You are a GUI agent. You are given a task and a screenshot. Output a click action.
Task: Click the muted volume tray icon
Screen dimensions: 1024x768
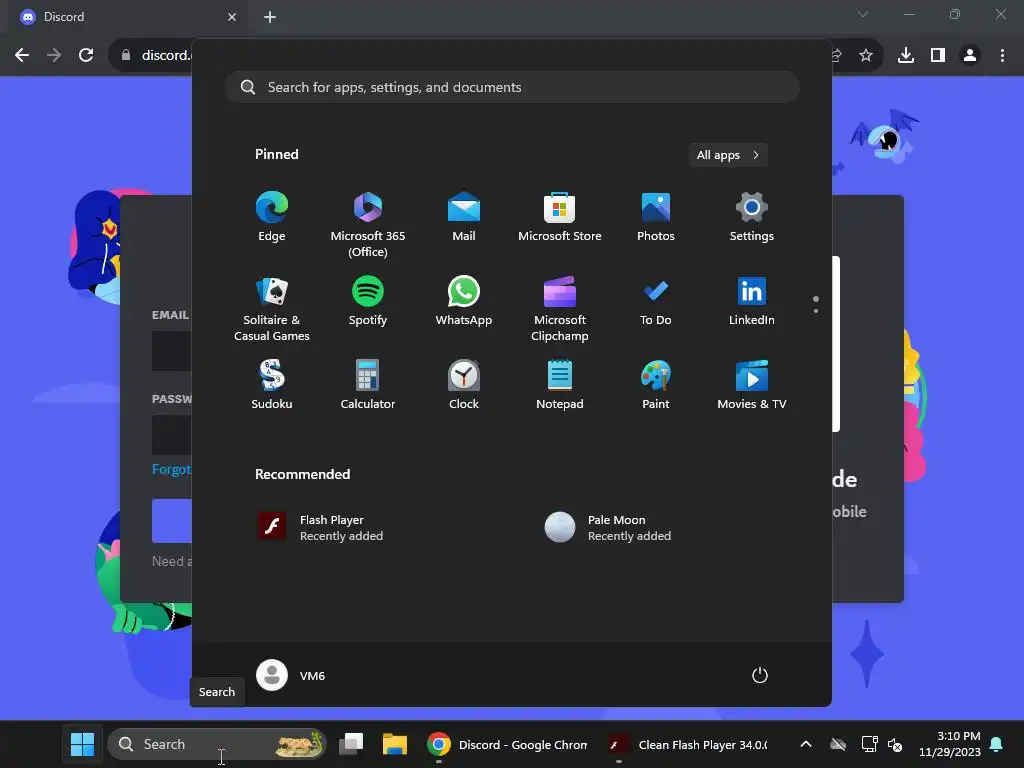895,744
